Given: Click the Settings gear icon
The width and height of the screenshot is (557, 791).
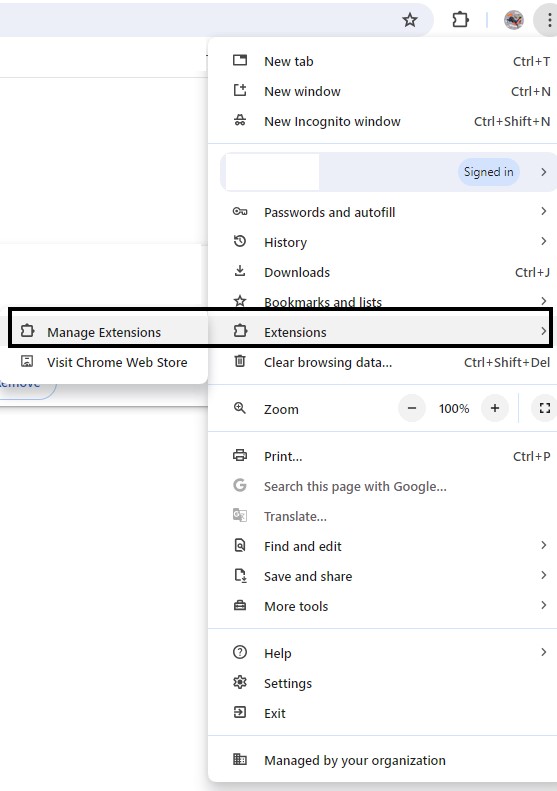Looking at the screenshot, I should tap(240, 683).
